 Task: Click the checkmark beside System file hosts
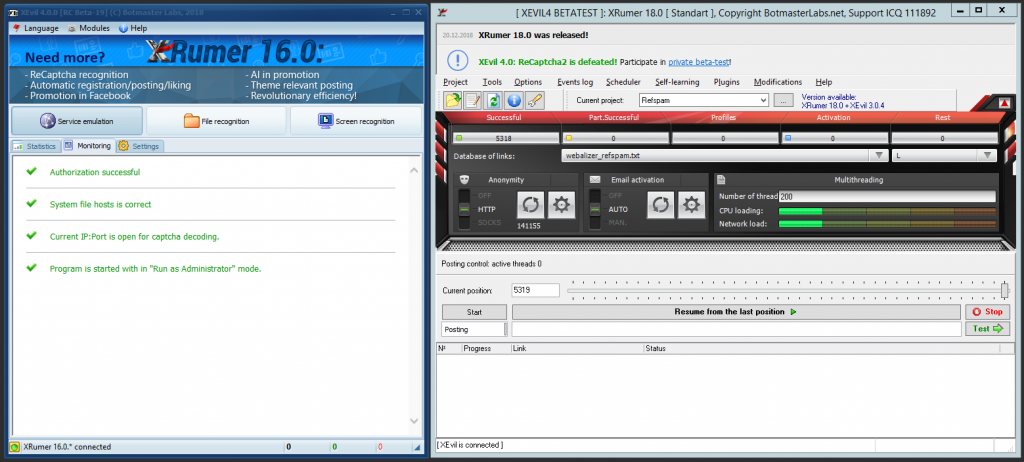click(31, 204)
